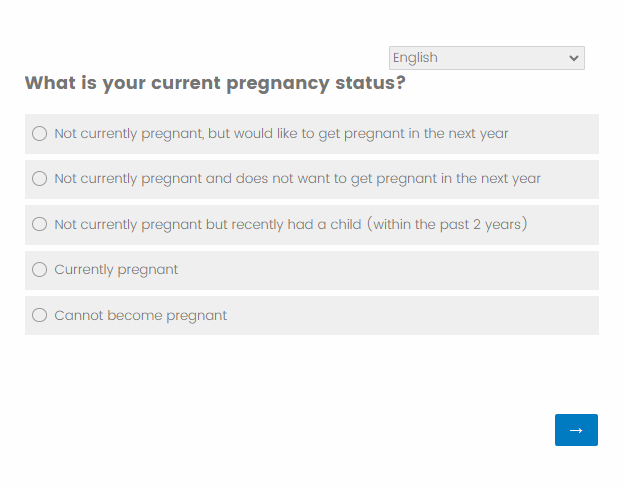Click empty gray area of 'Cannot become pregnant' row
Viewport: 624px width, 488px height.
coord(420,316)
